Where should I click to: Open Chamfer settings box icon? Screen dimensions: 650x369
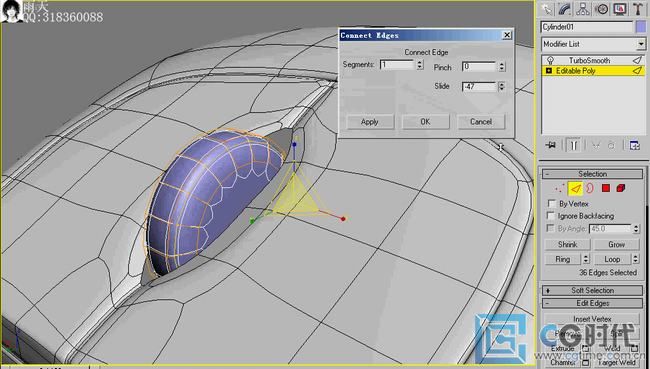[x=585, y=363]
